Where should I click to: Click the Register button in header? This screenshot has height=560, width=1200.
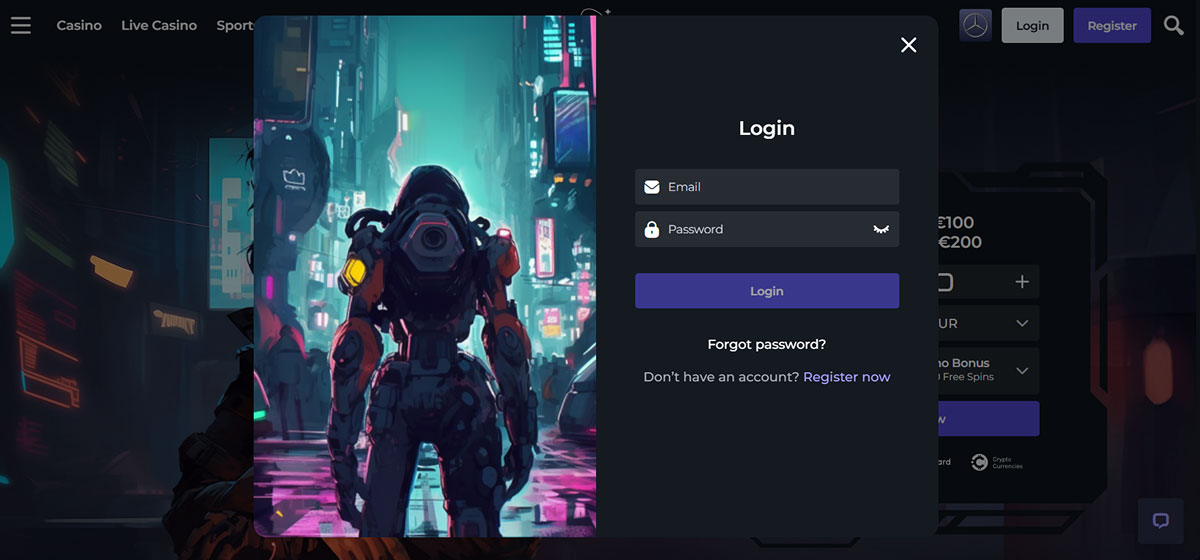point(1112,25)
